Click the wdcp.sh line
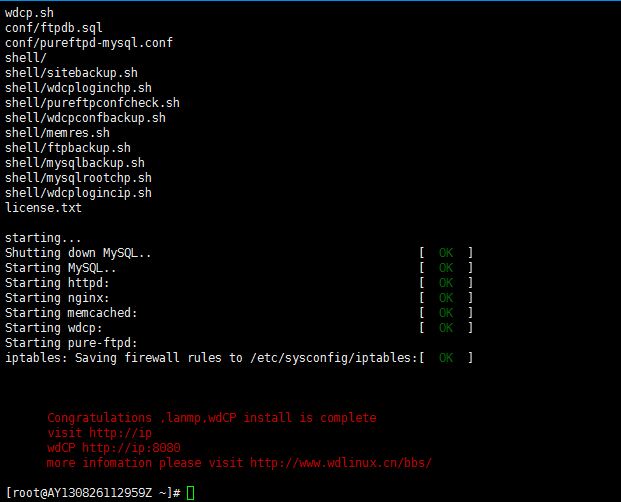This screenshot has height=502, width=621. coord(29,13)
